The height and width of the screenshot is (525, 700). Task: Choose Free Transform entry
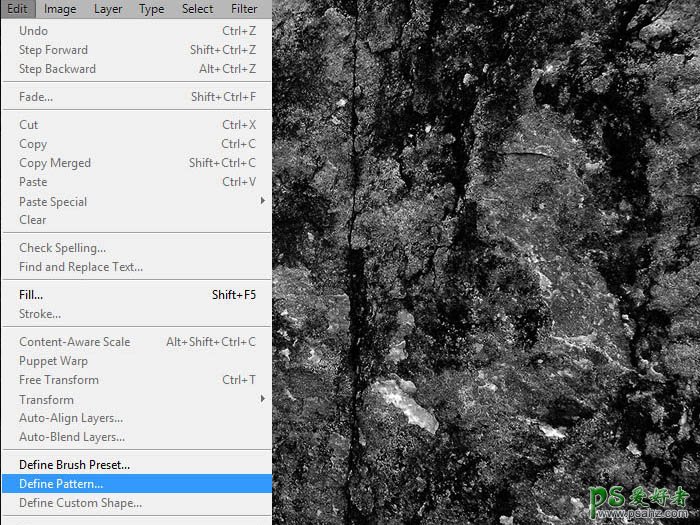tap(137, 380)
